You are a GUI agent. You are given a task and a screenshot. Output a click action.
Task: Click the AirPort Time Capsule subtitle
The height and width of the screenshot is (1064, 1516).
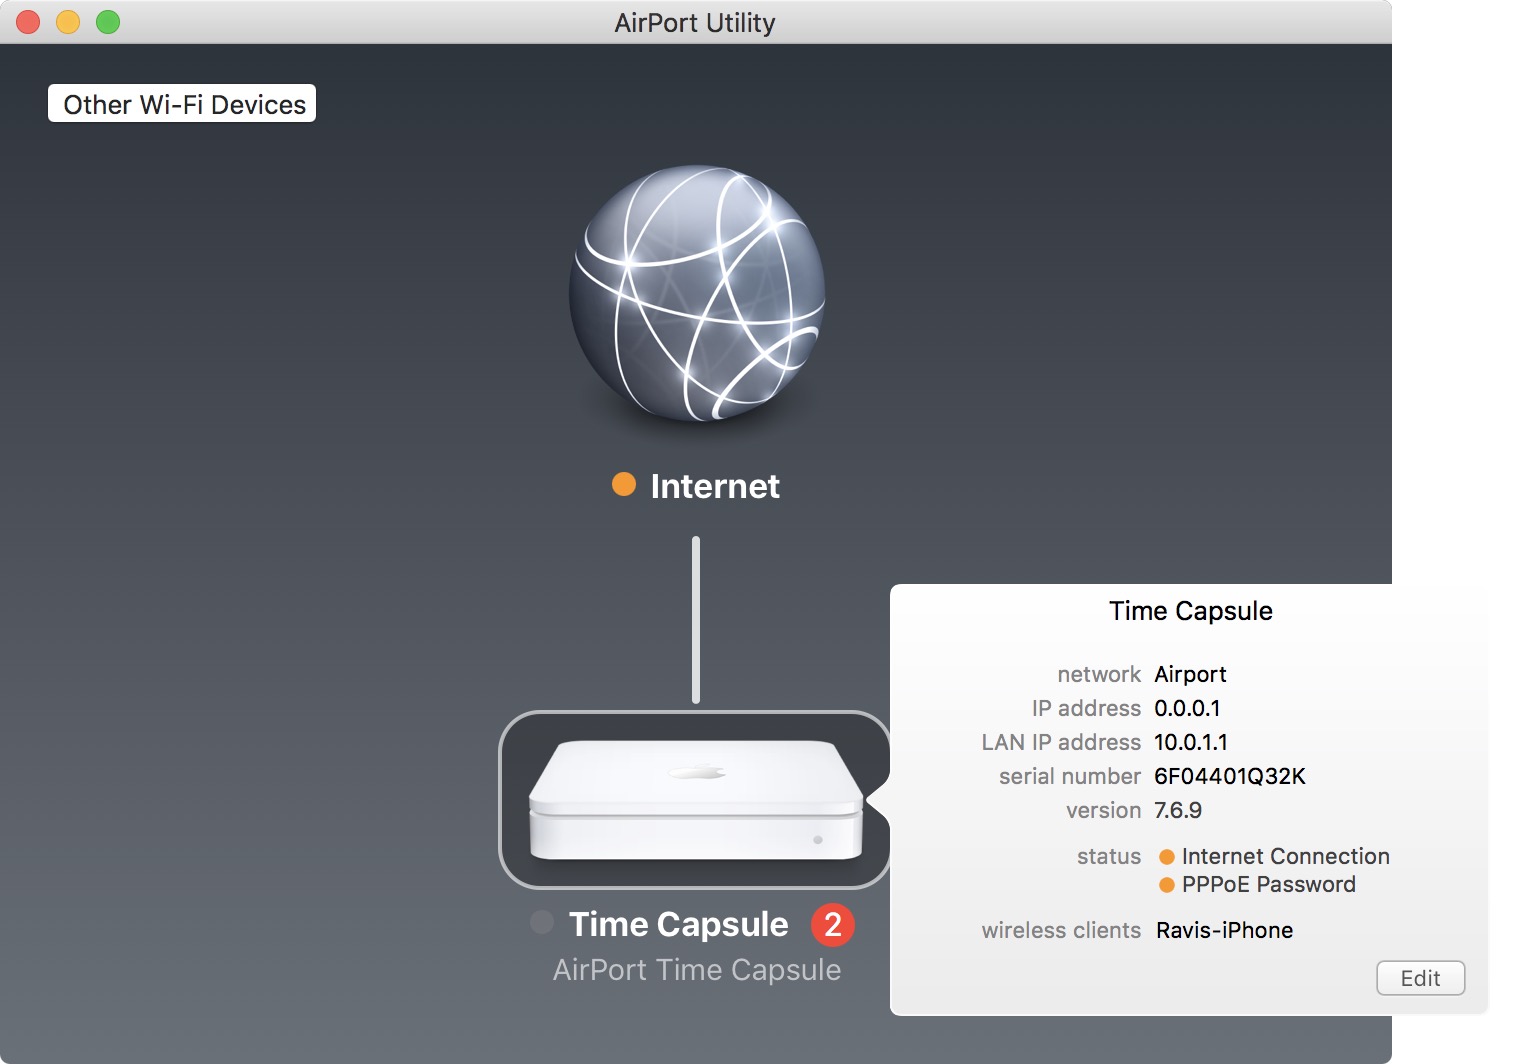[x=697, y=970]
